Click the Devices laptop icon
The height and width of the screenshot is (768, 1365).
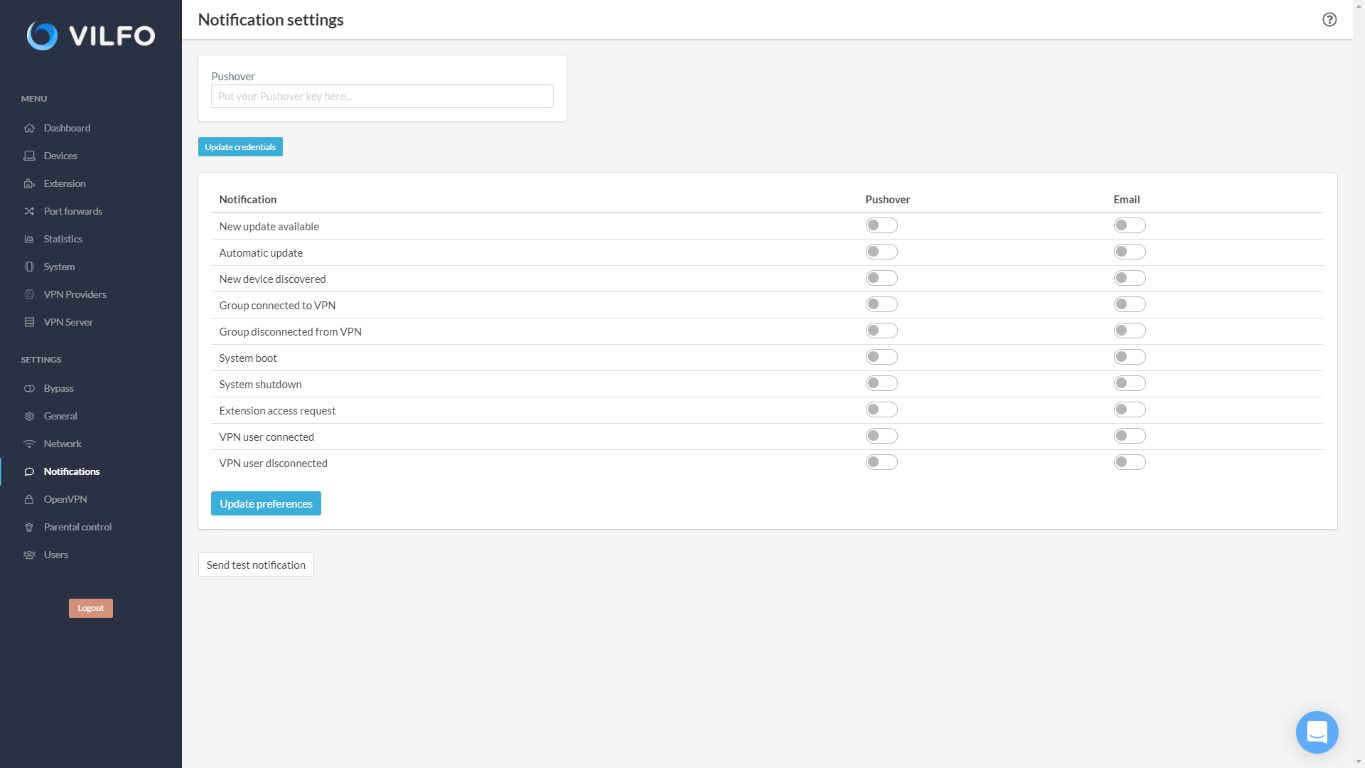29,156
